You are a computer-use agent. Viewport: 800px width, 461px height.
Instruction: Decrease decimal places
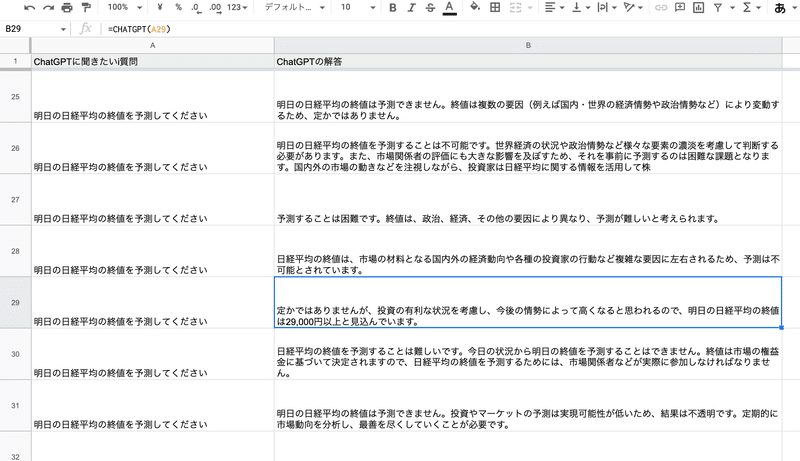pyautogui.click(x=196, y=8)
